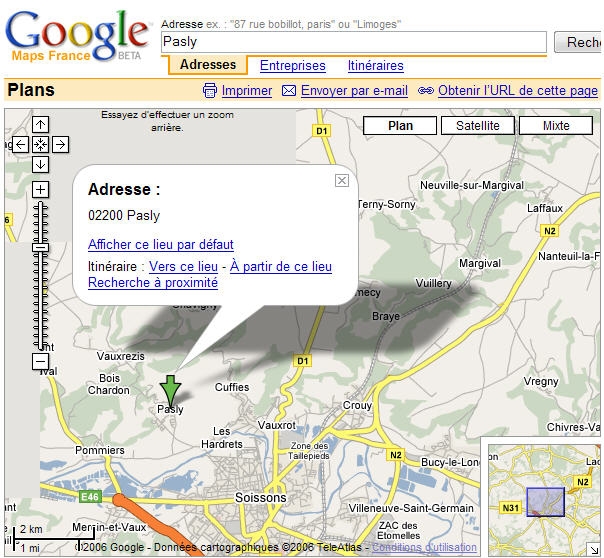The height and width of the screenshot is (558, 604).
Task: Switch map view to Plan
Action: tap(400, 126)
